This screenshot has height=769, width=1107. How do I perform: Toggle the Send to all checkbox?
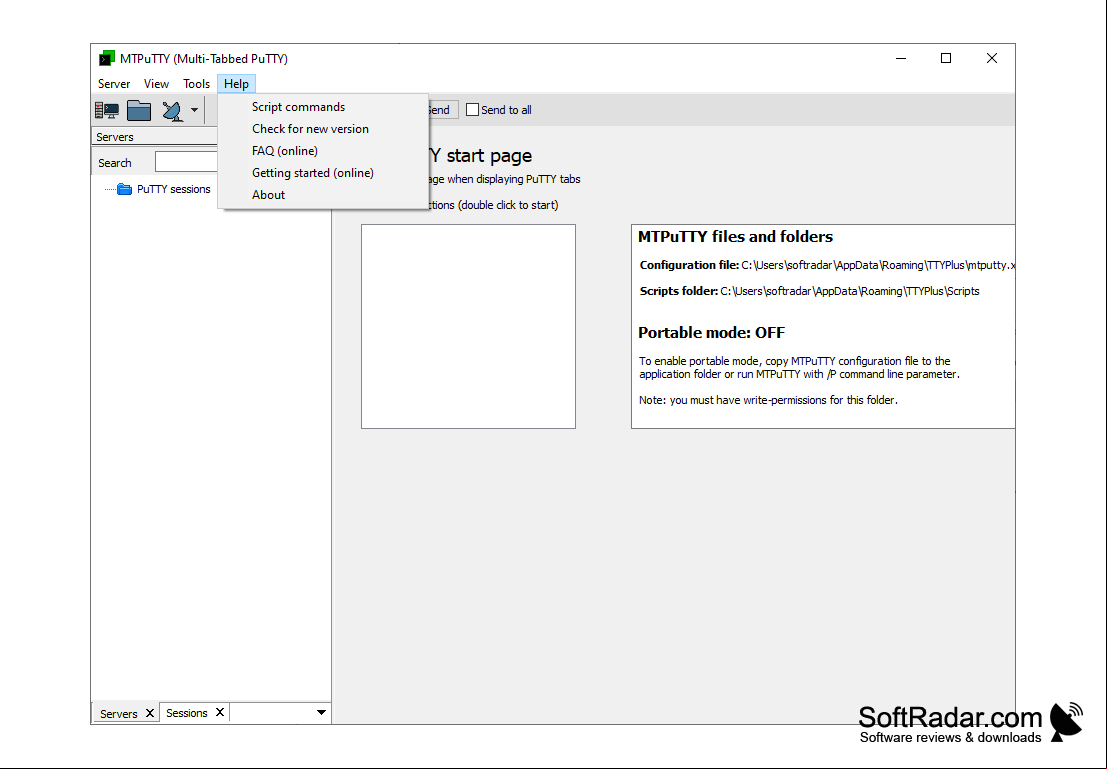472,109
